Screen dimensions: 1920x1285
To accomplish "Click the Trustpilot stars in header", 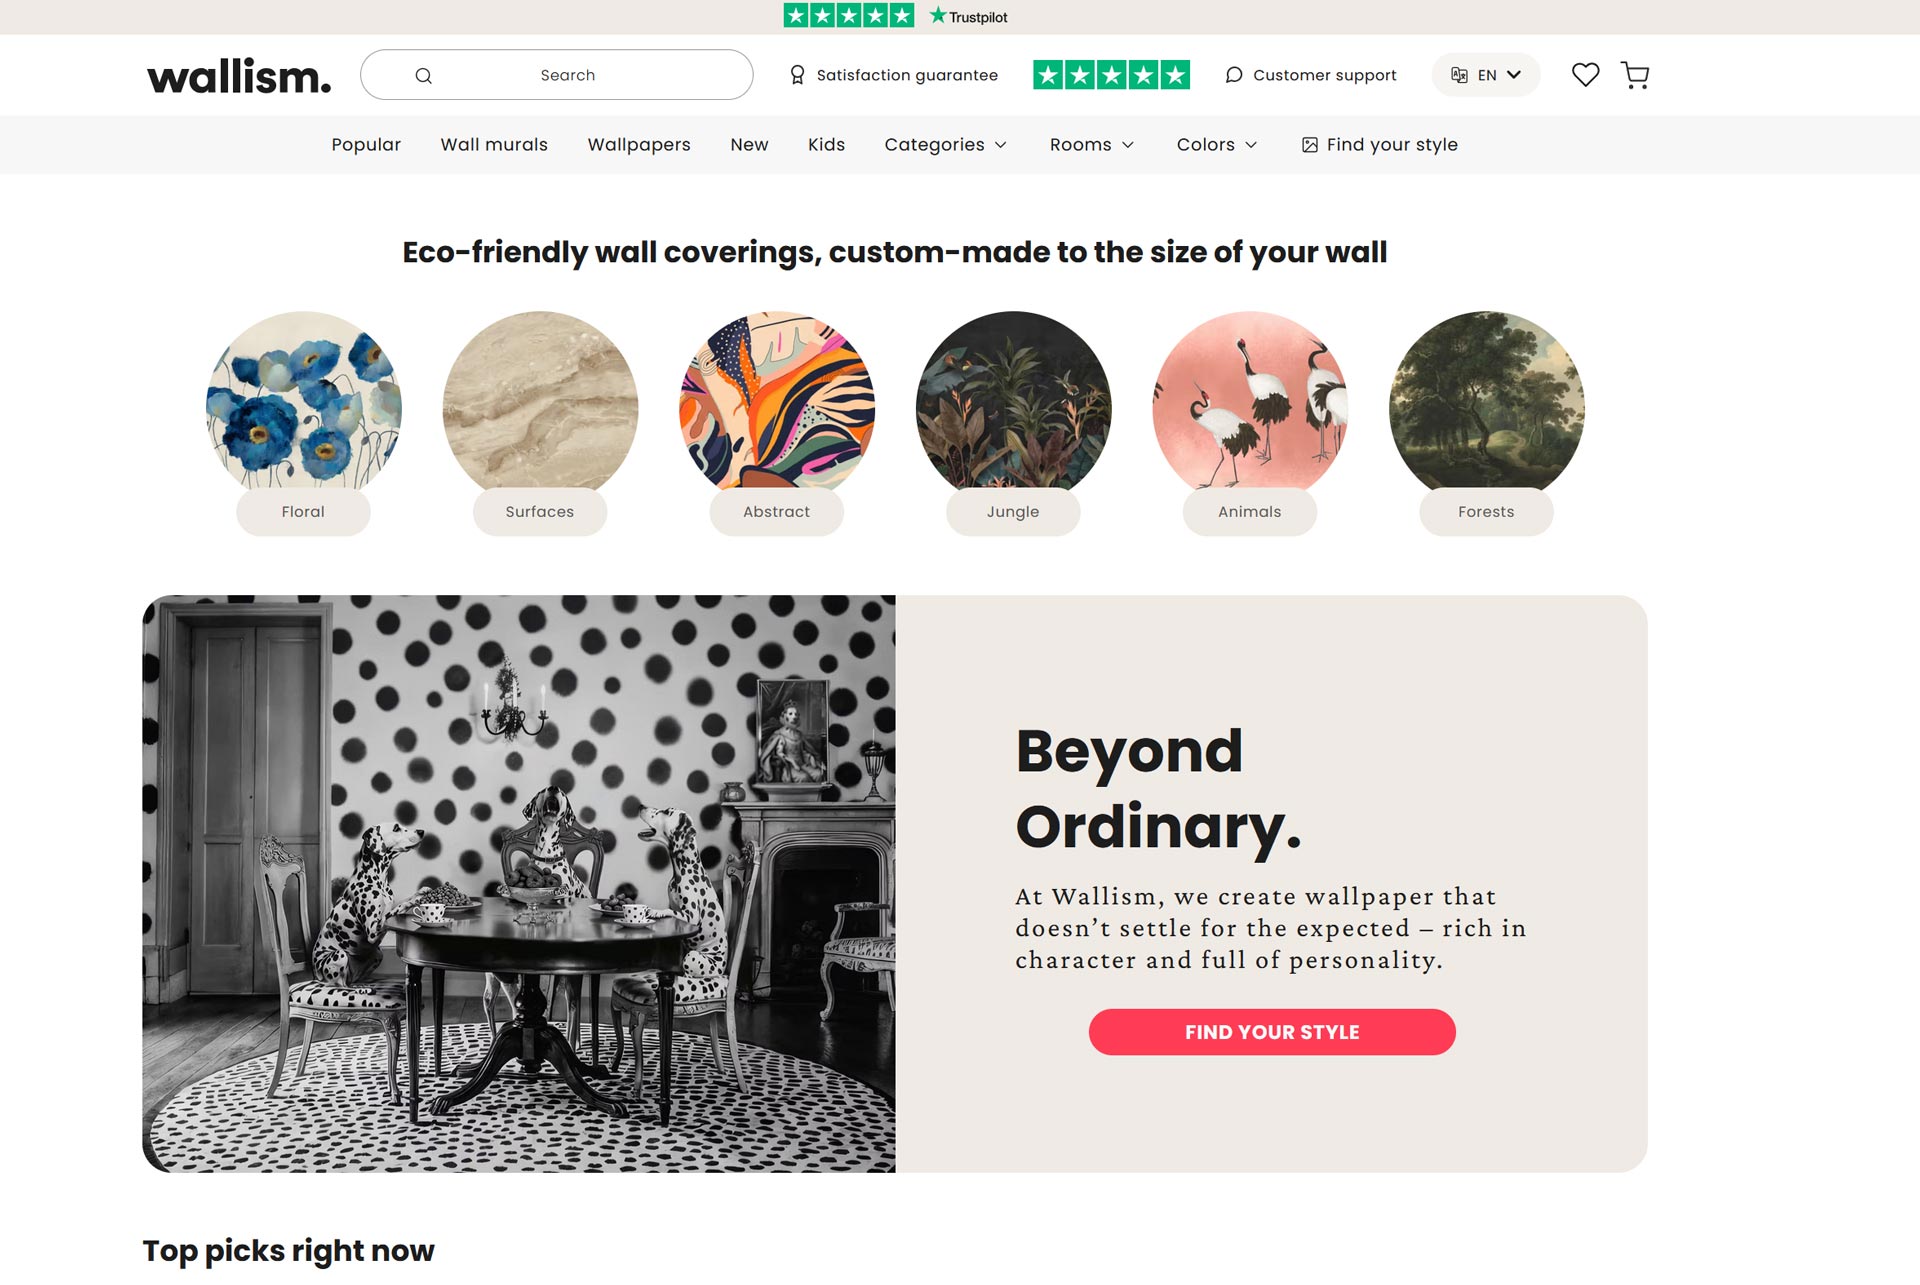I will pyautogui.click(x=1111, y=75).
